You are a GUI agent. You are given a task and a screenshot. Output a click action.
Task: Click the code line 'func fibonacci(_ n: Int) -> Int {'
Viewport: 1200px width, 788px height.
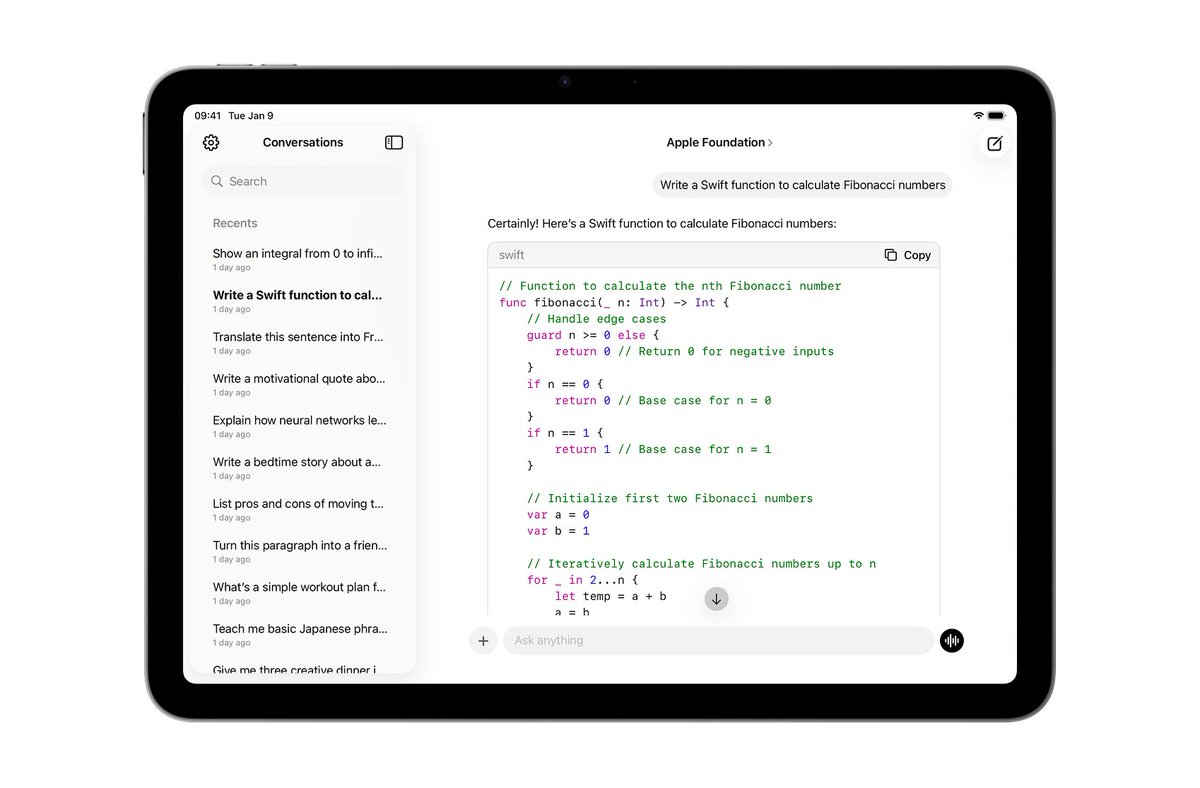615,303
